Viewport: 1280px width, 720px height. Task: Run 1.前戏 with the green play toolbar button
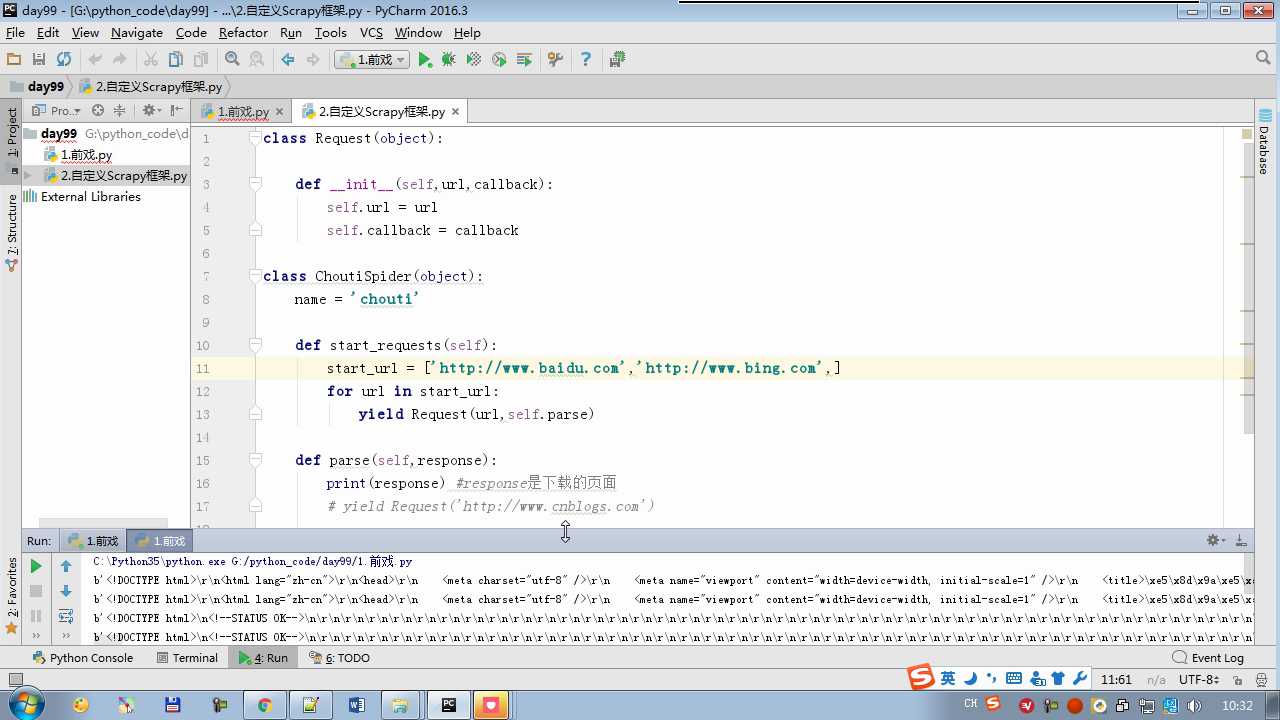[425, 60]
